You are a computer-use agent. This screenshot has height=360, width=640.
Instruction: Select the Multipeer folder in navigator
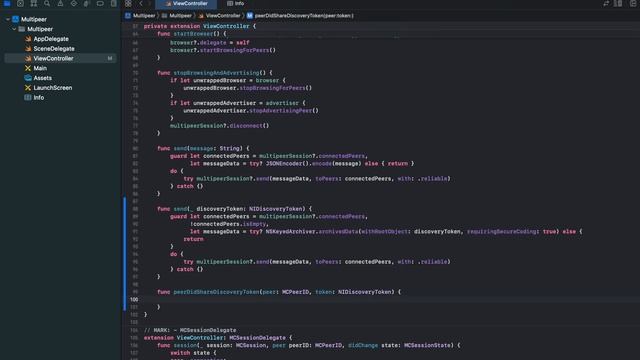pos(40,29)
